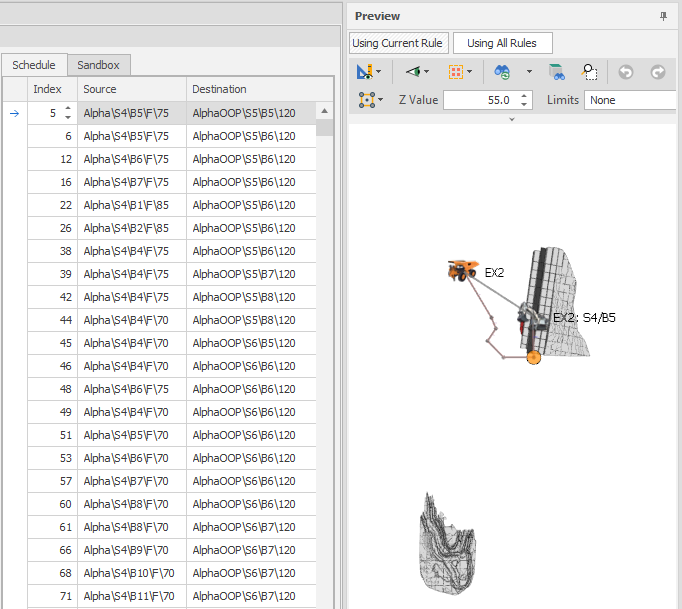Expand the chevron below the preview toolbar
This screenshot has width=682, height=609.
(512, 119)
